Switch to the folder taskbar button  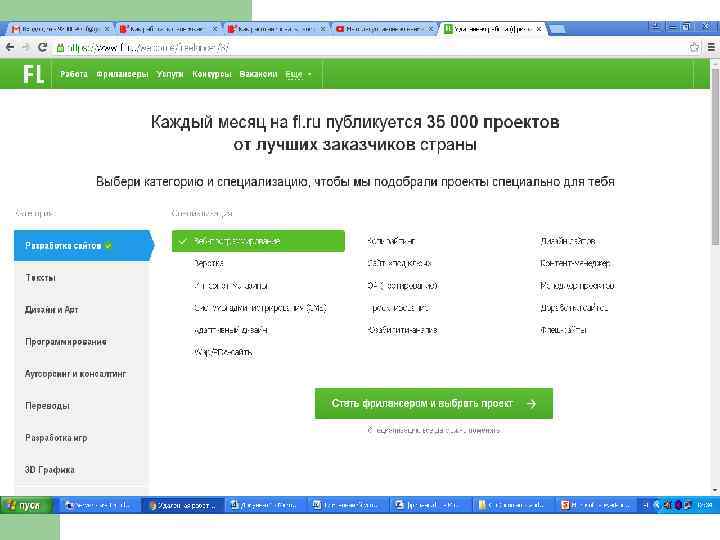[513, 505]
